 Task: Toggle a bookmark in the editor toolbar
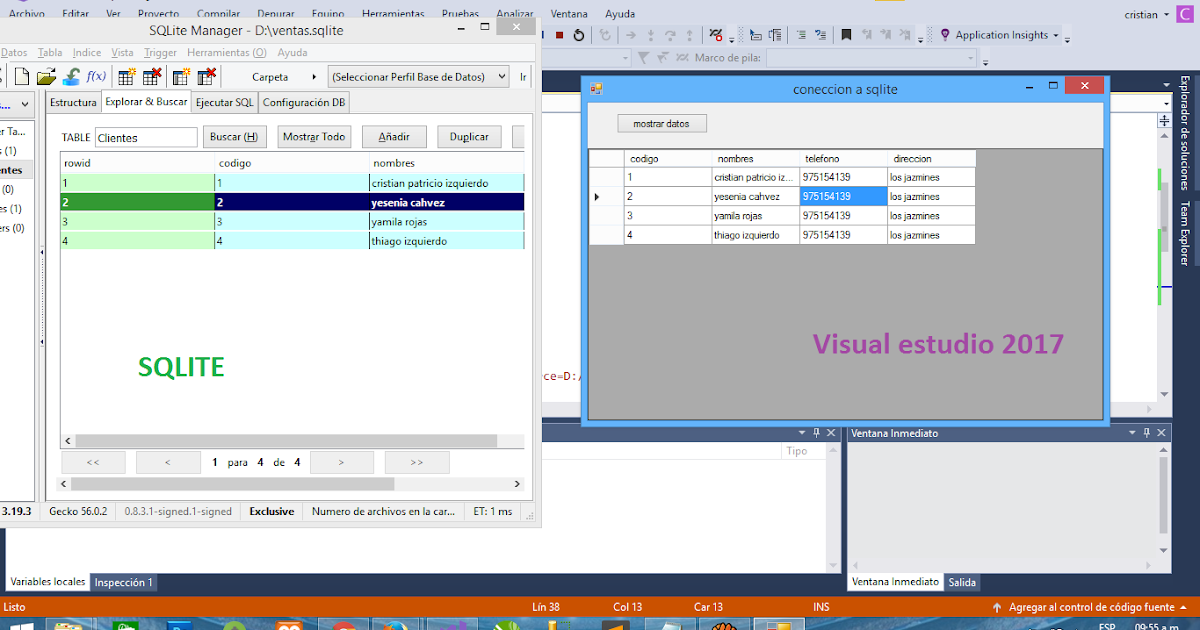847,34
